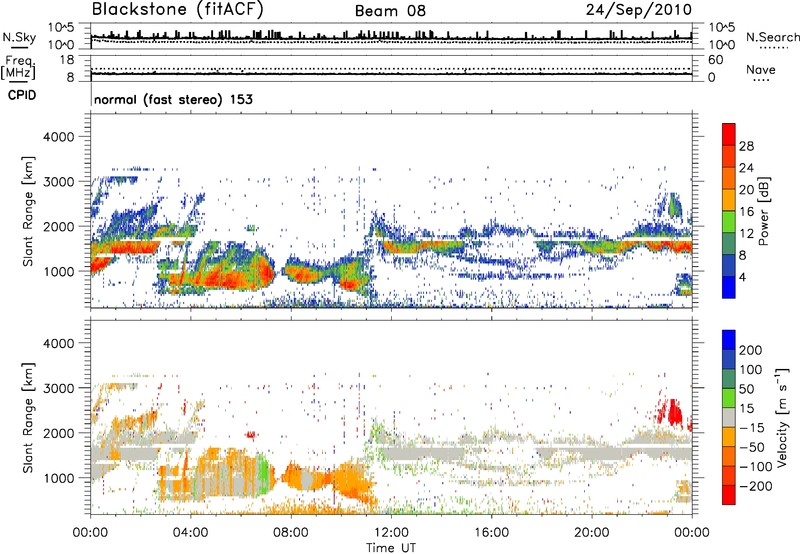The height and width of the screenshot is (554, 800).
Task: Click the "-15" tick on Velocity colorbar
Action: [752, 427]
